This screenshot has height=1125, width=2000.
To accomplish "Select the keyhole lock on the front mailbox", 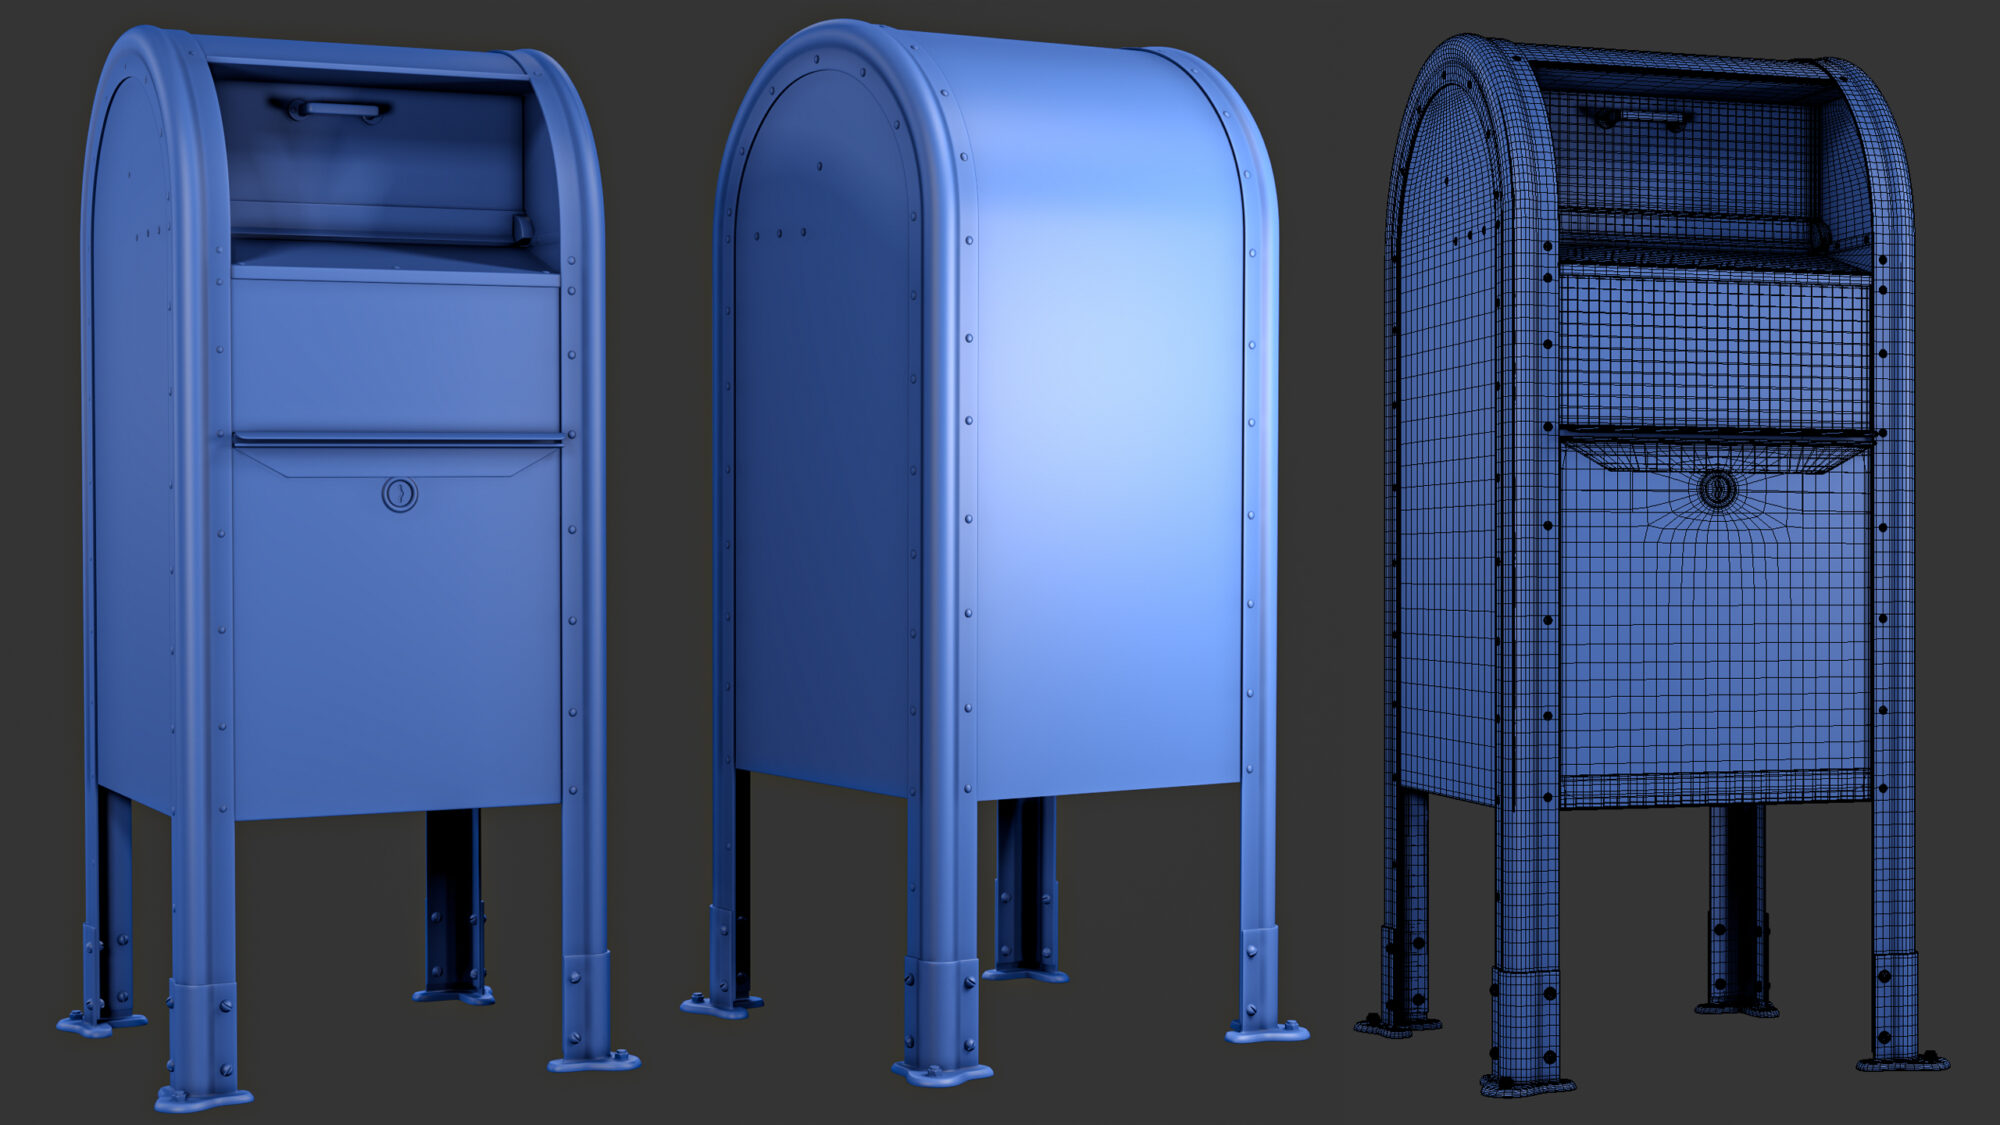I will (400, 493).
